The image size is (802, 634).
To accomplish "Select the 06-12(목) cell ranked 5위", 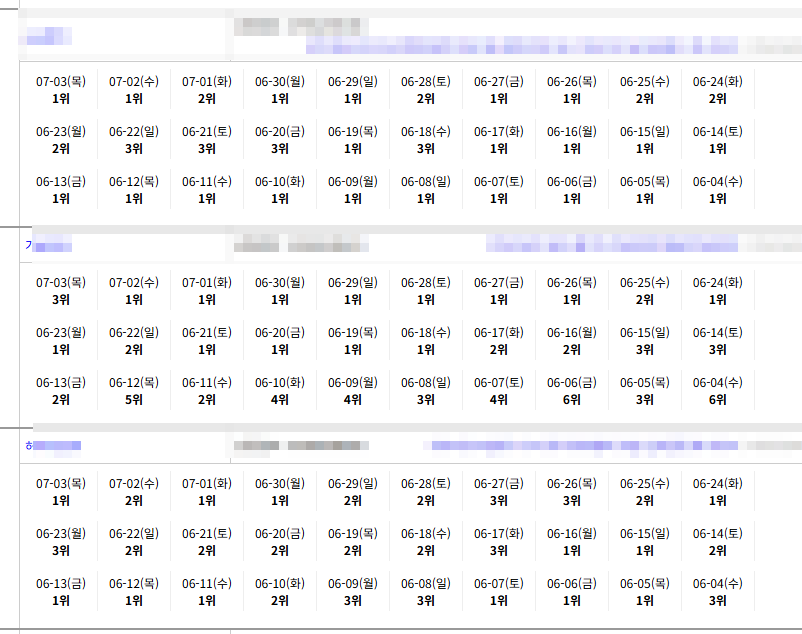I will coord(134,391).
